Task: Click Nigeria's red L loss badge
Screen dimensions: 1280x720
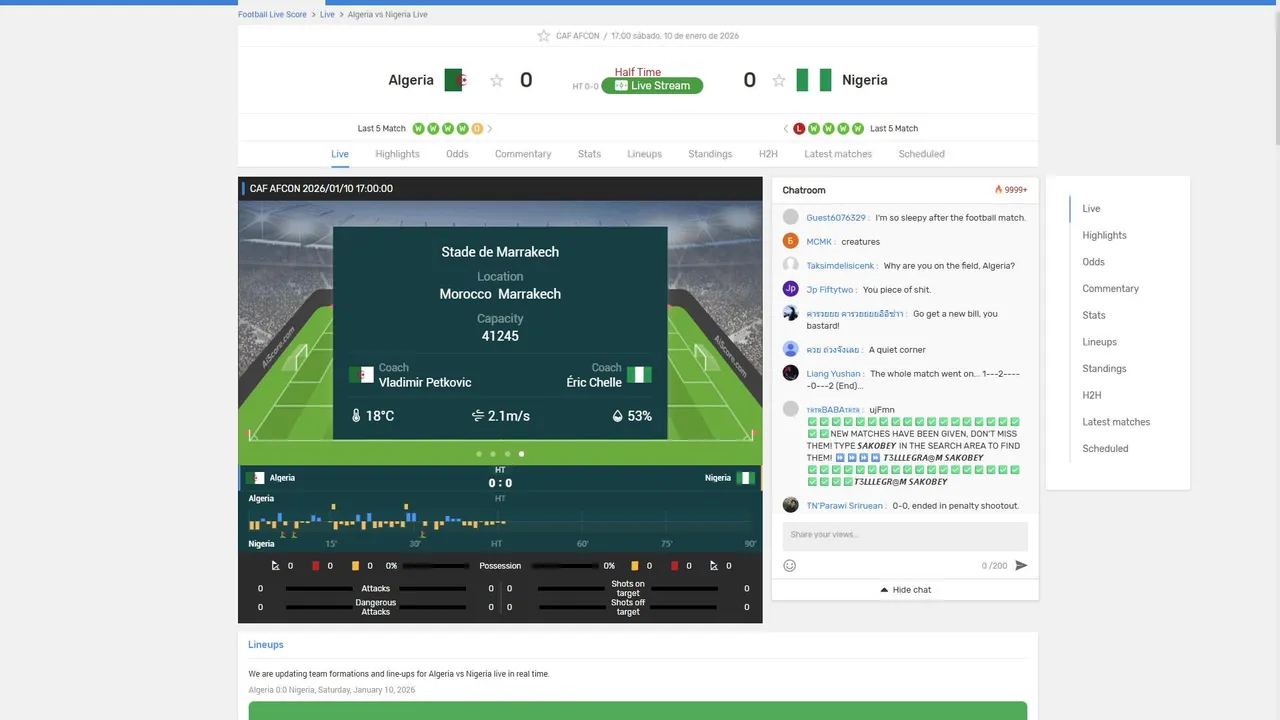Action: [799, 129]
